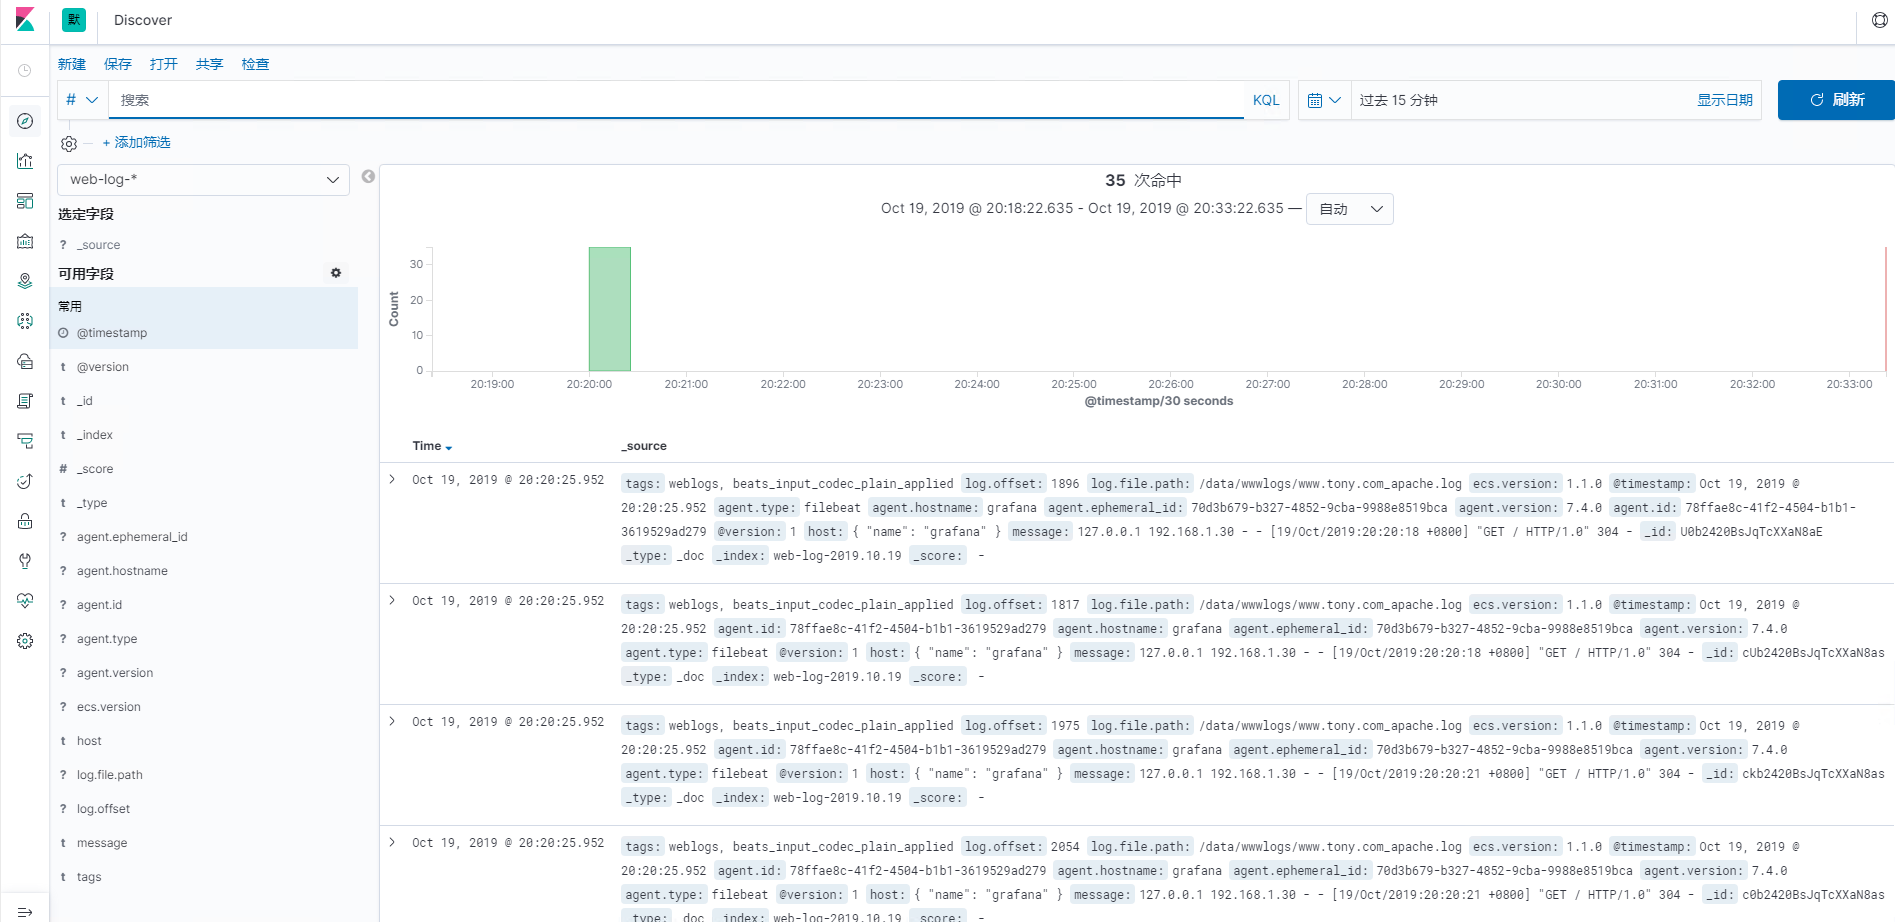Expand the log row with offset 1817

click(392, 601)
